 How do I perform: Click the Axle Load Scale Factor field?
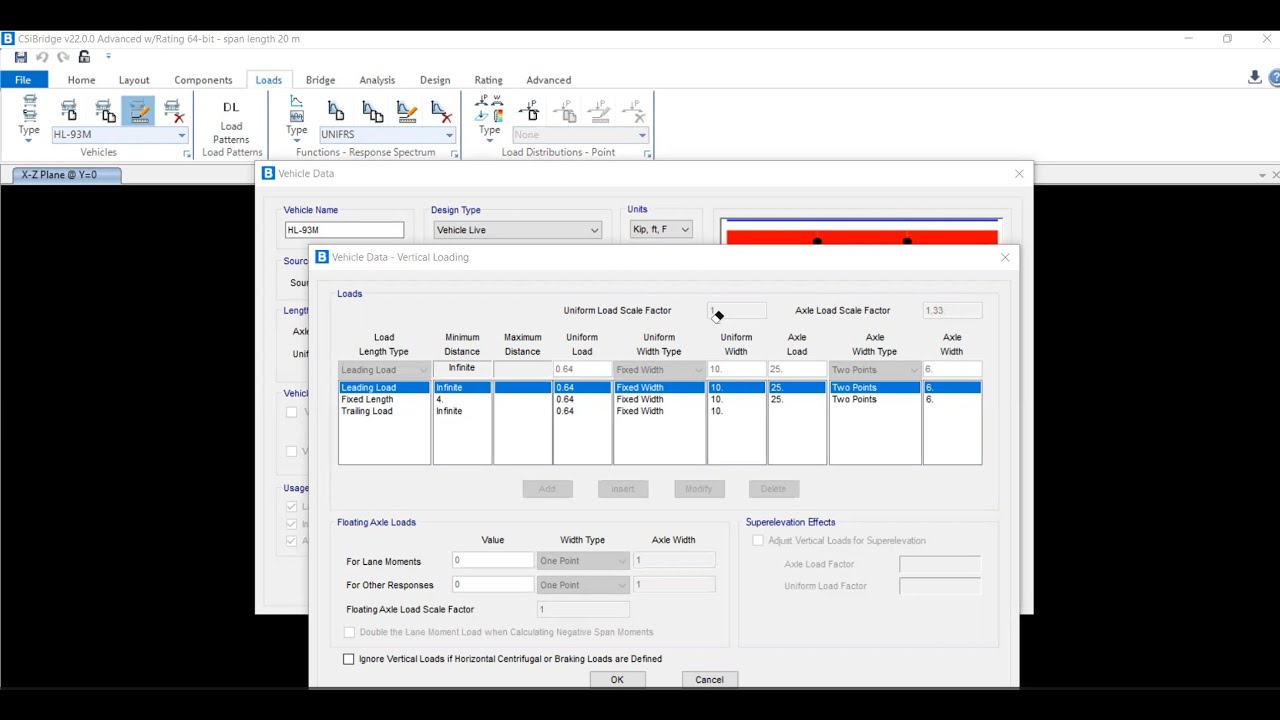(952, 311)
